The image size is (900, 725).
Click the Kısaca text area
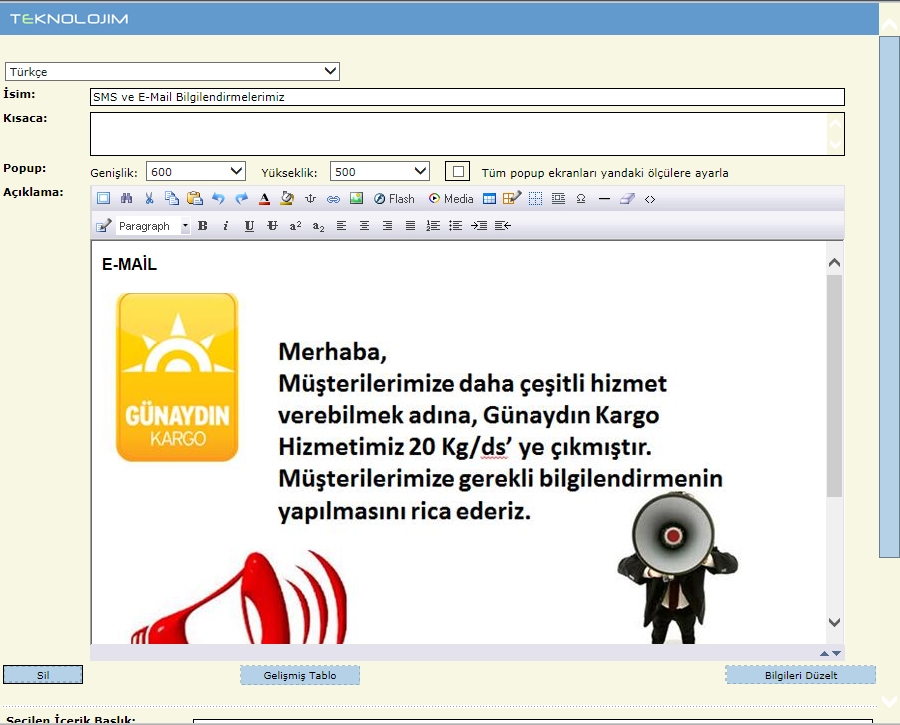467,134
